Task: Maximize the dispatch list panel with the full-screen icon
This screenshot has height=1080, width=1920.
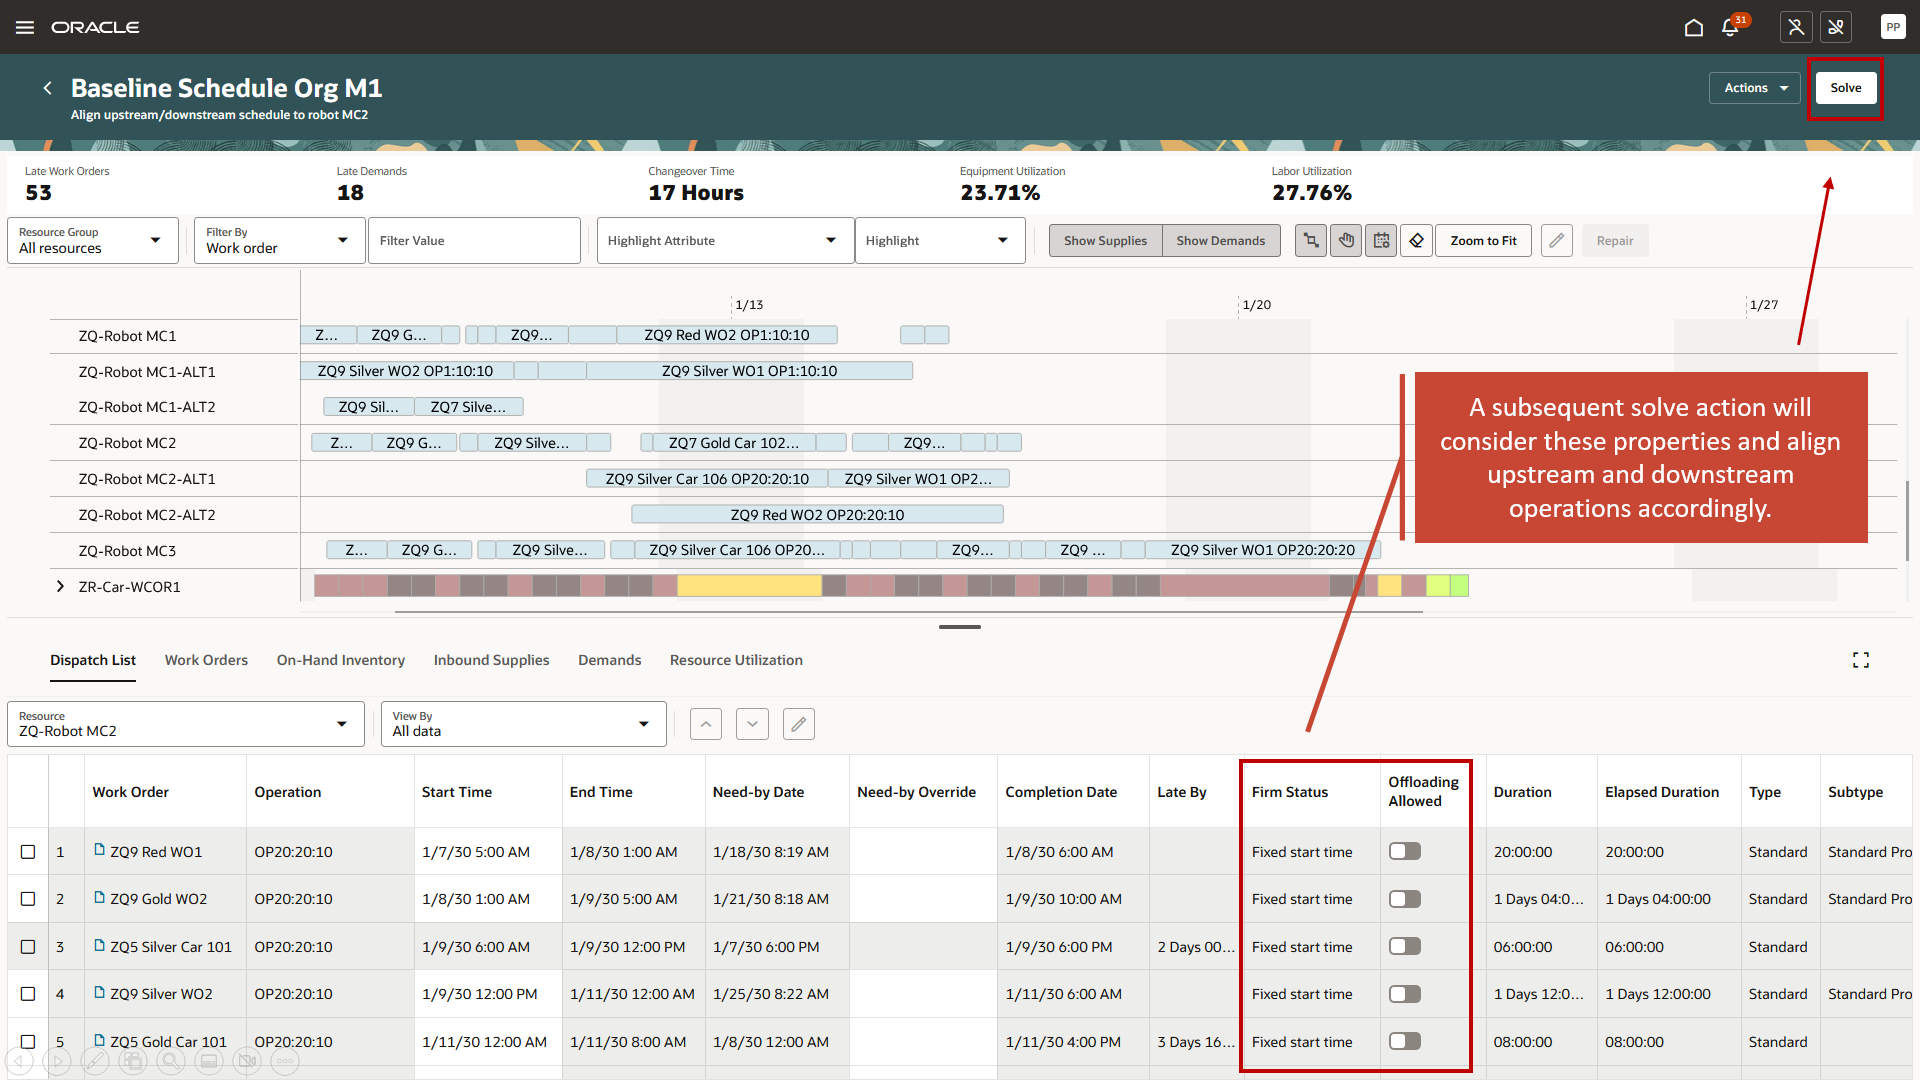Action: tap(1860, 660)
